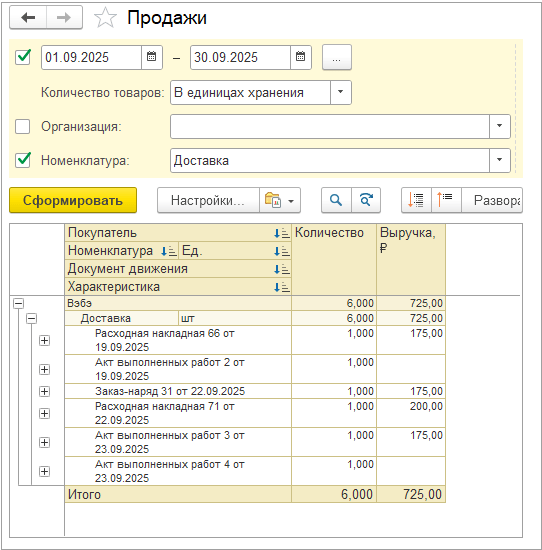Open the Номенклатура dropdown arrow

pos(500,160)
